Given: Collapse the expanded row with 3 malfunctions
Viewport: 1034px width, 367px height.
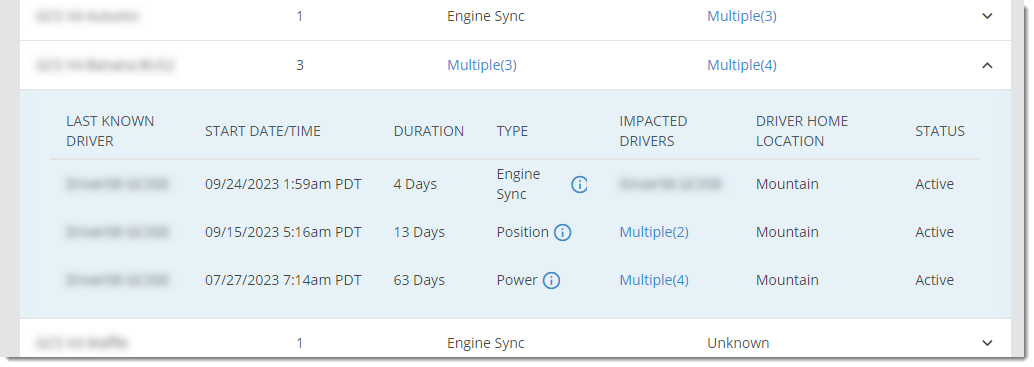Looking at the screenshot, I should (987, 65).
